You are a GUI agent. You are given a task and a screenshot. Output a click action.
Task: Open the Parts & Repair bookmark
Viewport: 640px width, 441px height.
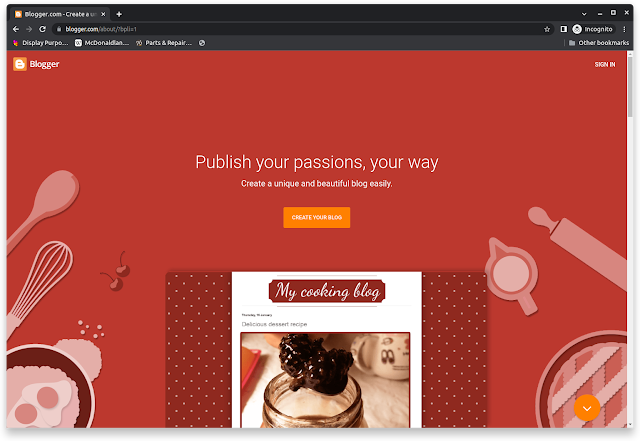[x=164, y=43]
